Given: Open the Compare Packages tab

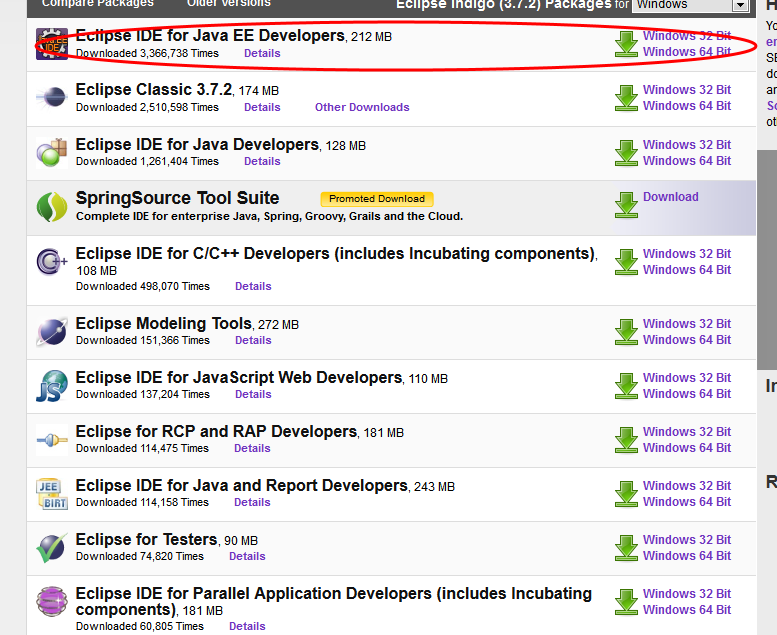Looking at the screenshot, I should 98,3.
